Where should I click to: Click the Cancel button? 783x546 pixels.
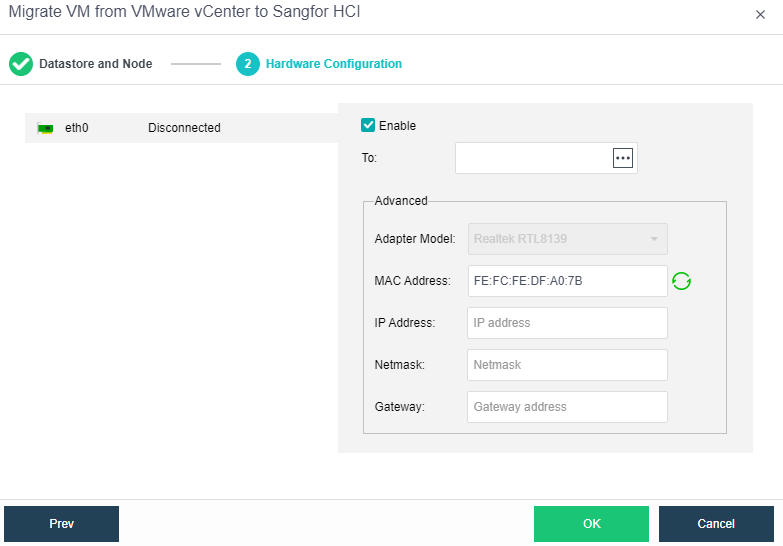coord(716,524)
